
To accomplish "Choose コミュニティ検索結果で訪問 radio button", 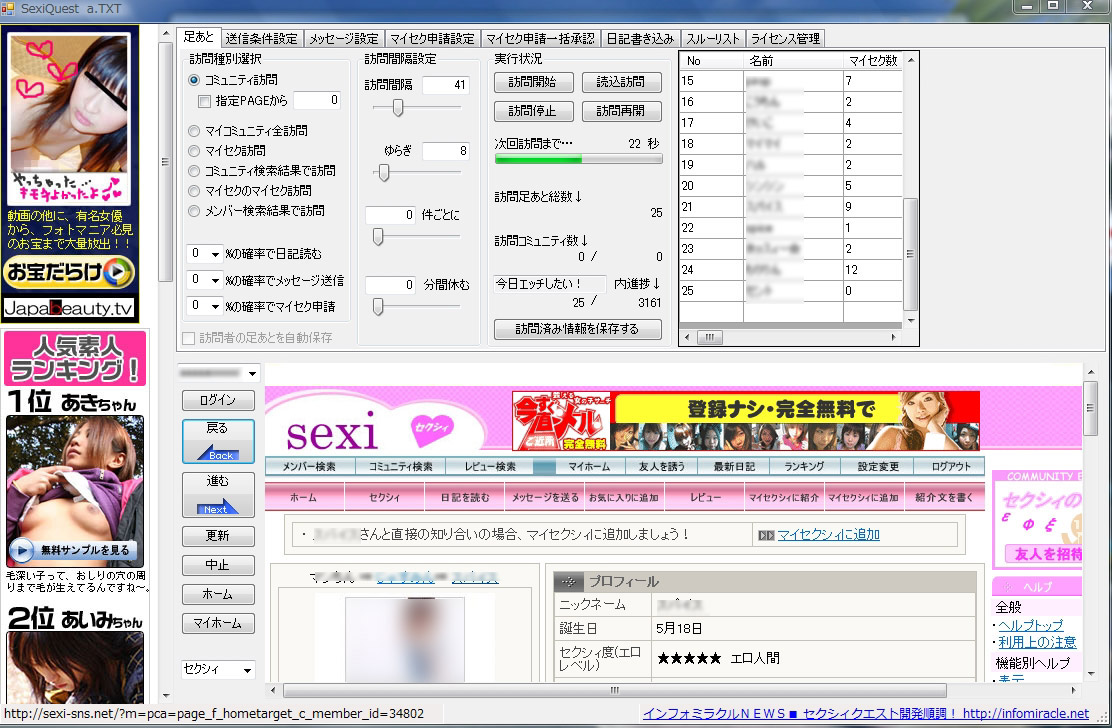I will [194, 171].
